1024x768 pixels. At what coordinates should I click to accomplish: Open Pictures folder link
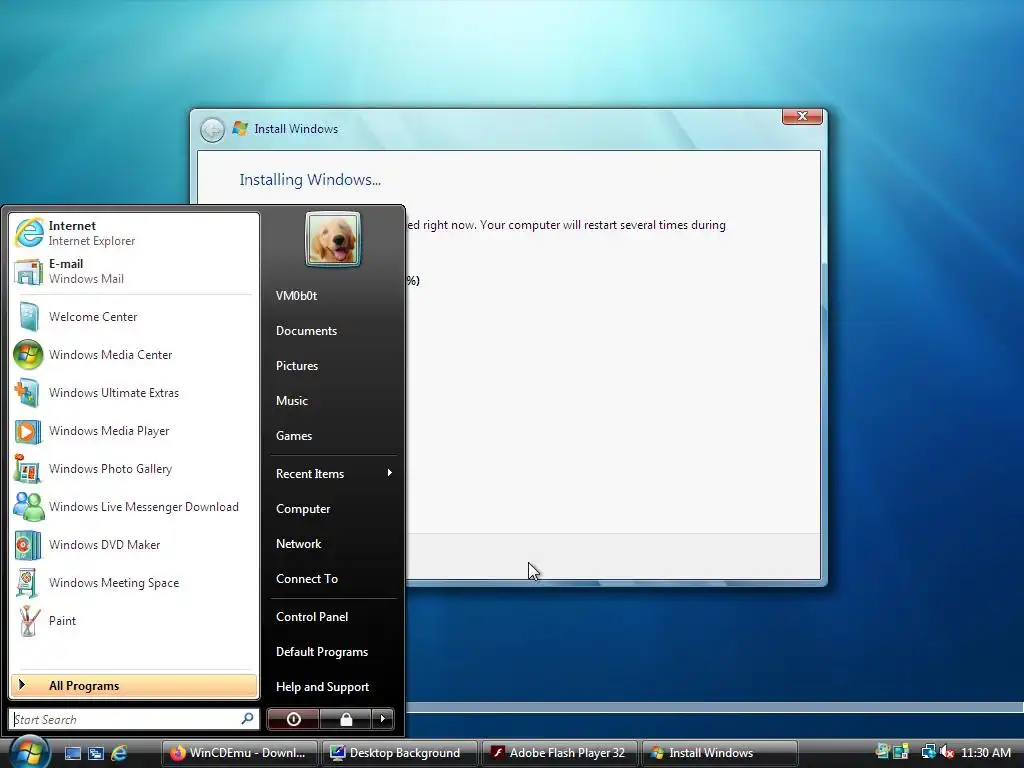[x=333, y=366]
